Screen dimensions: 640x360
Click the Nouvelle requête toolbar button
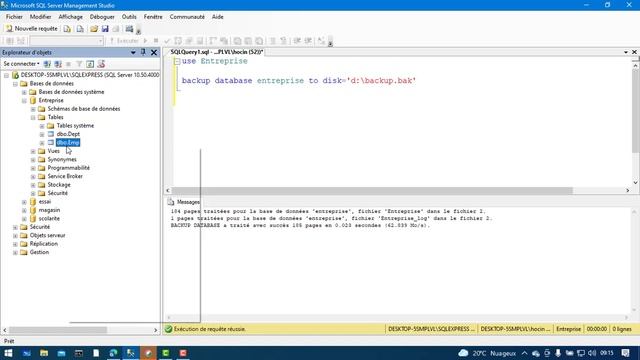click(x=32, y=29)
